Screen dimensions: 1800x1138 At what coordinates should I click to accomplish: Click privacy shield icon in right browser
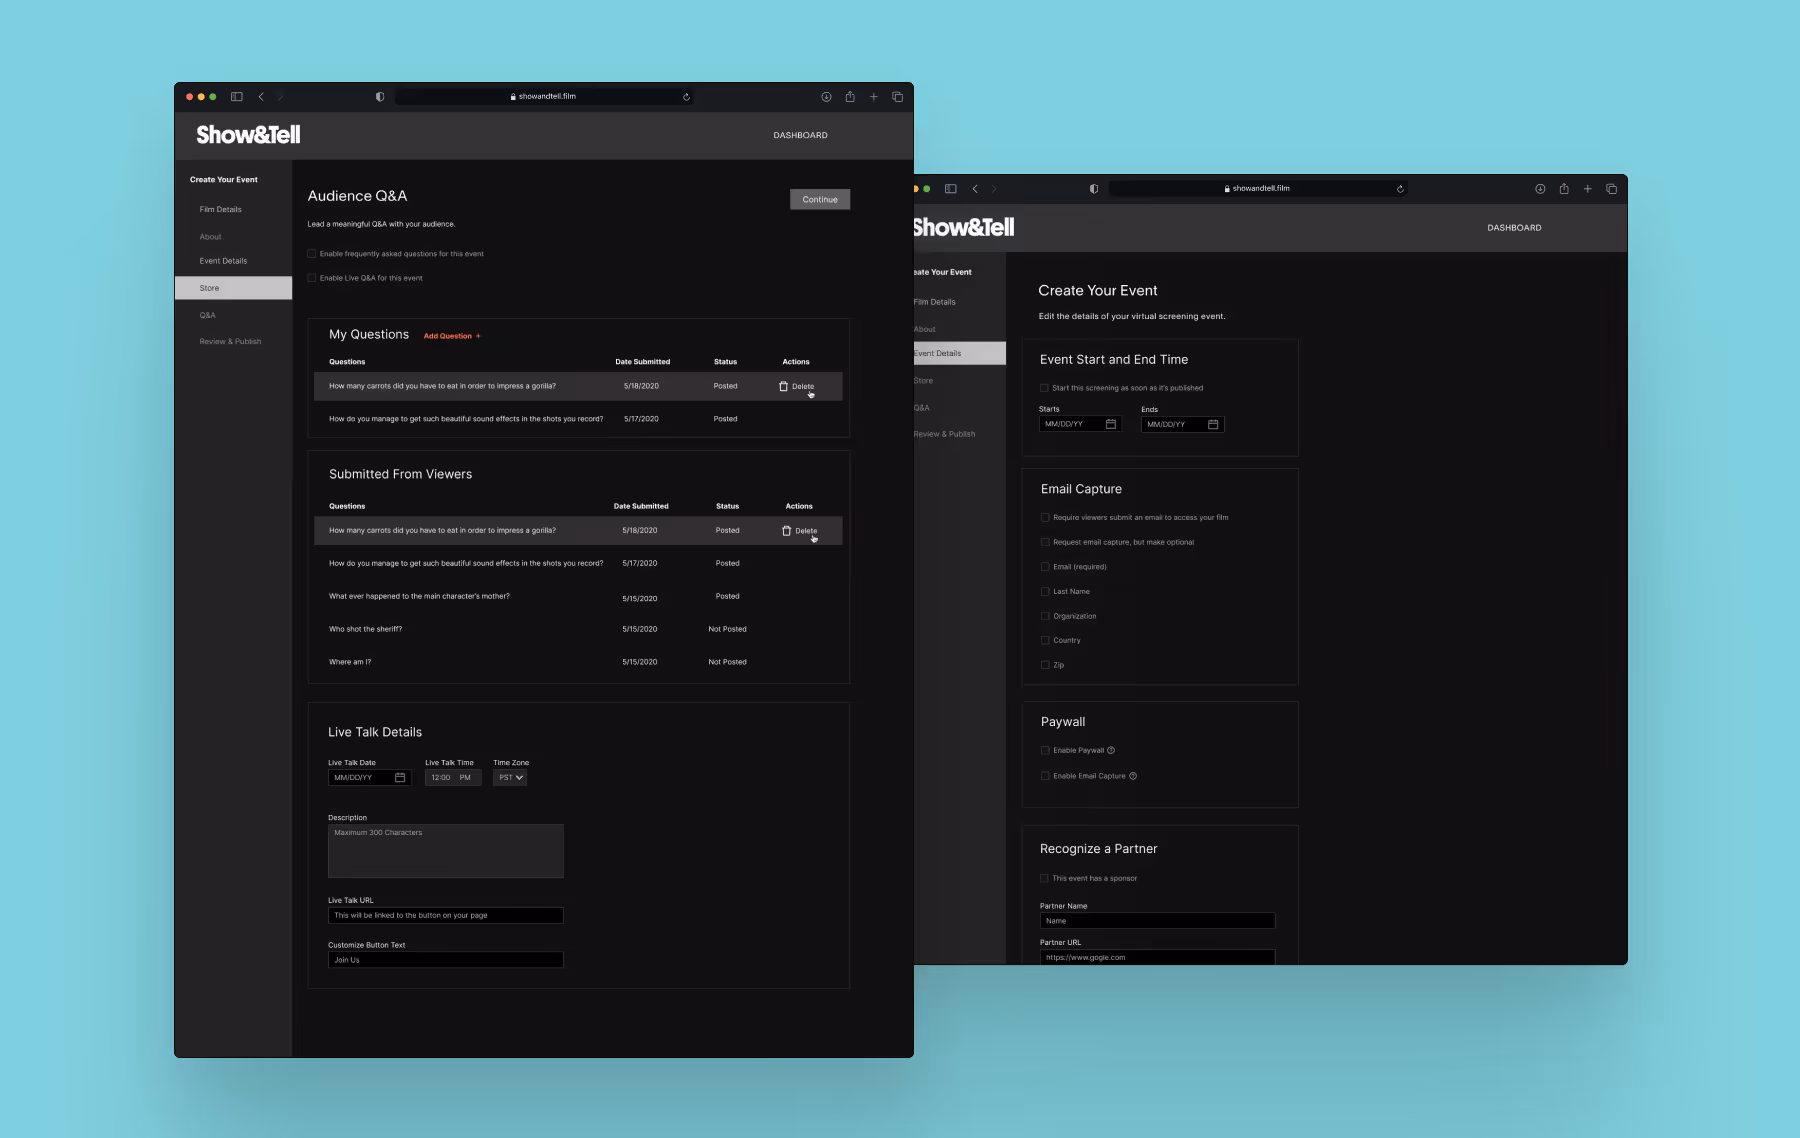1094,189
